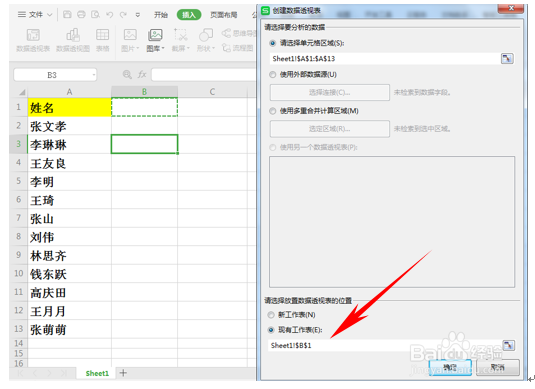535x389 pixels.
Task: Click the select-all corner of the sheet
Action: coord(22,92)
